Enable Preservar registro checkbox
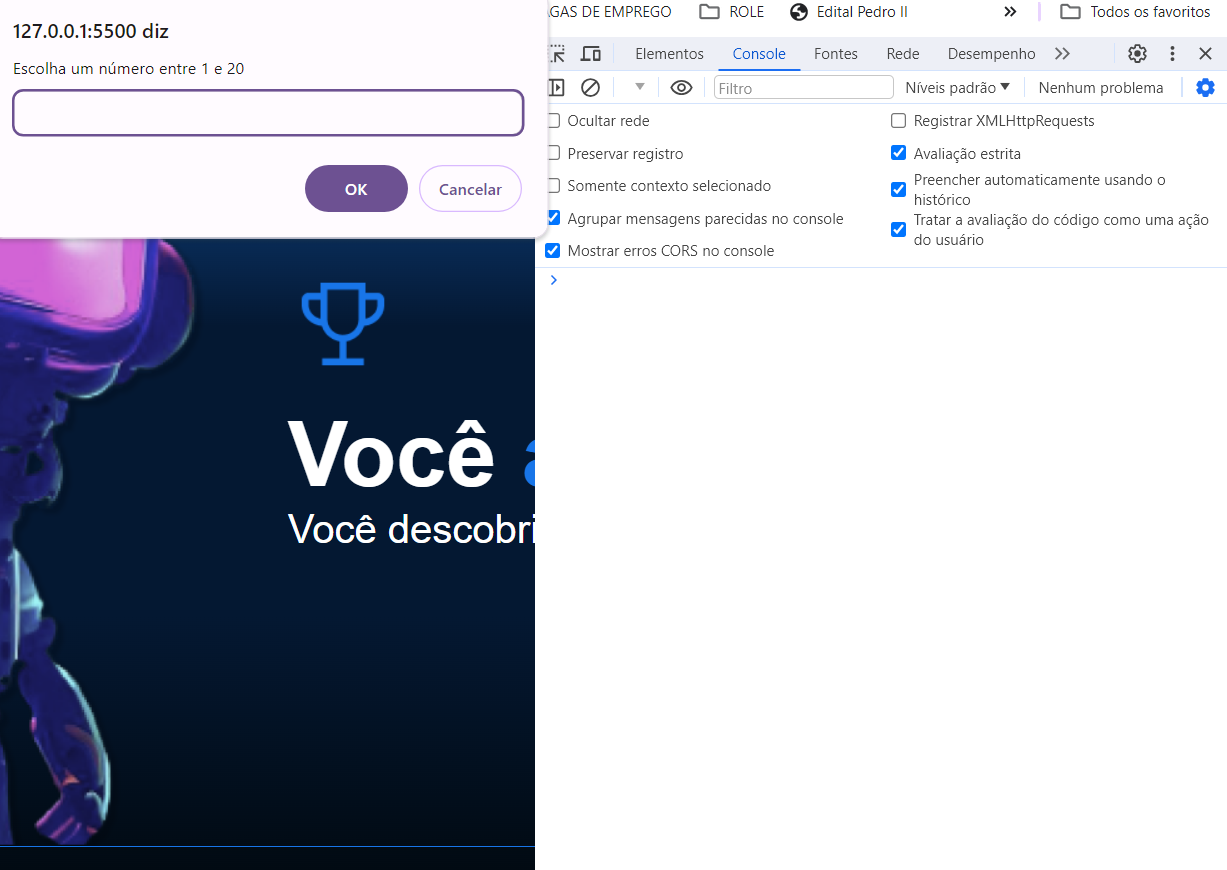Viewport: 1227px width, 870px height. click(x=553, y=154)
